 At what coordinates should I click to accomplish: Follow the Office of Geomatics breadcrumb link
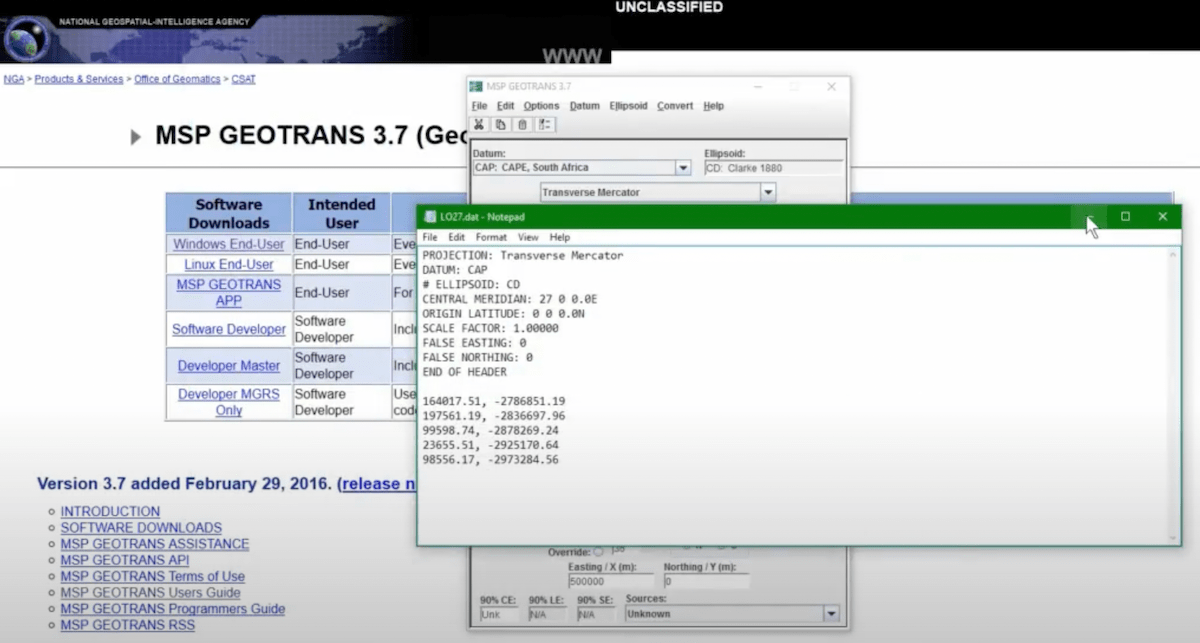[177, 79]
